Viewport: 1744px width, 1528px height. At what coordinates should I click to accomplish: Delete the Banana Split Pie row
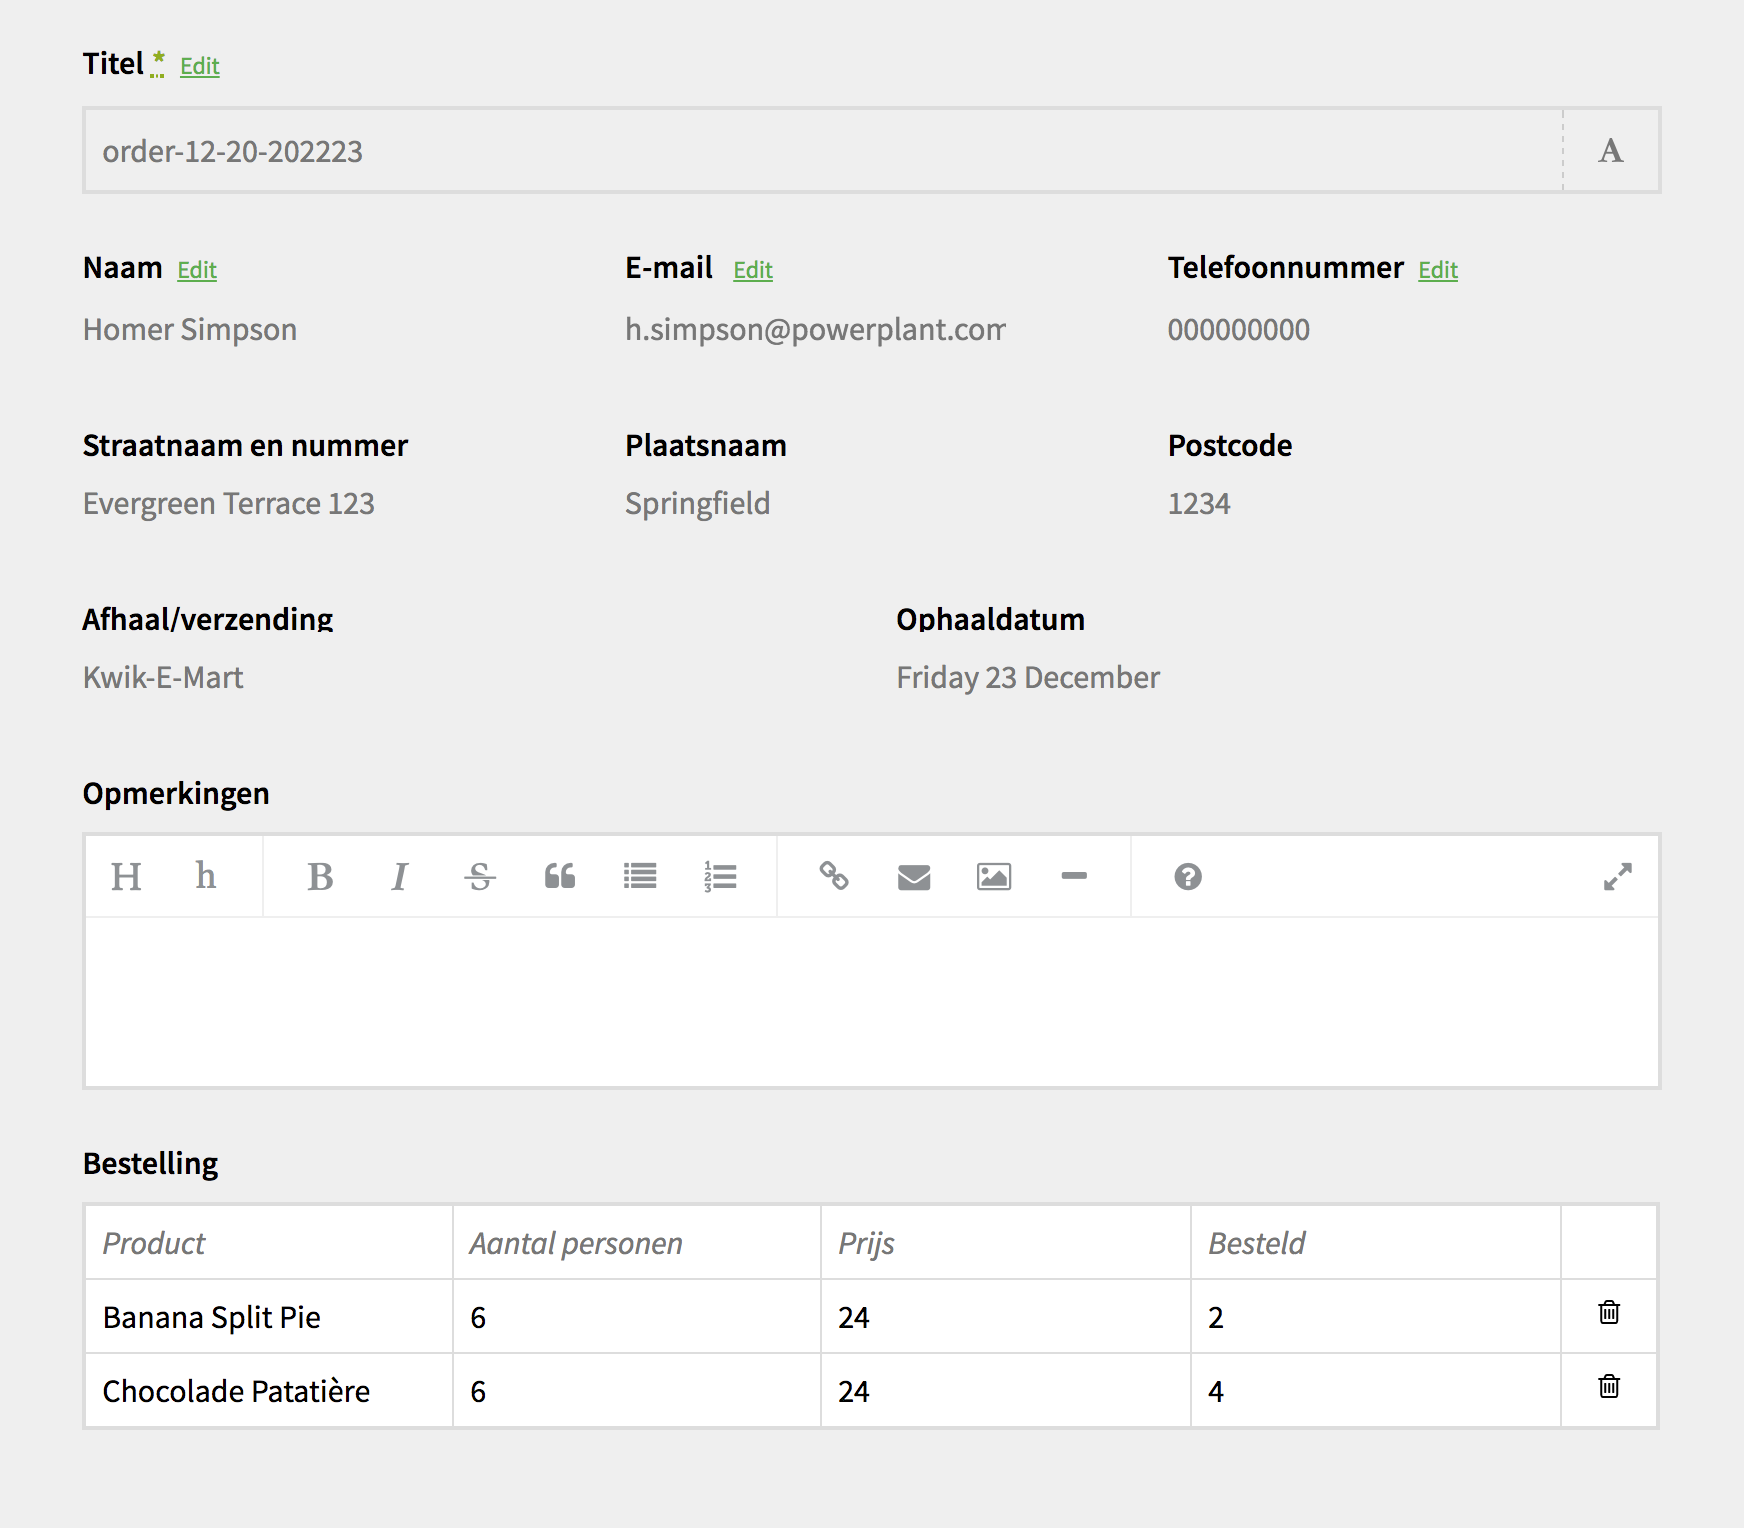pyautogui.click(x=1609, y=1313)
